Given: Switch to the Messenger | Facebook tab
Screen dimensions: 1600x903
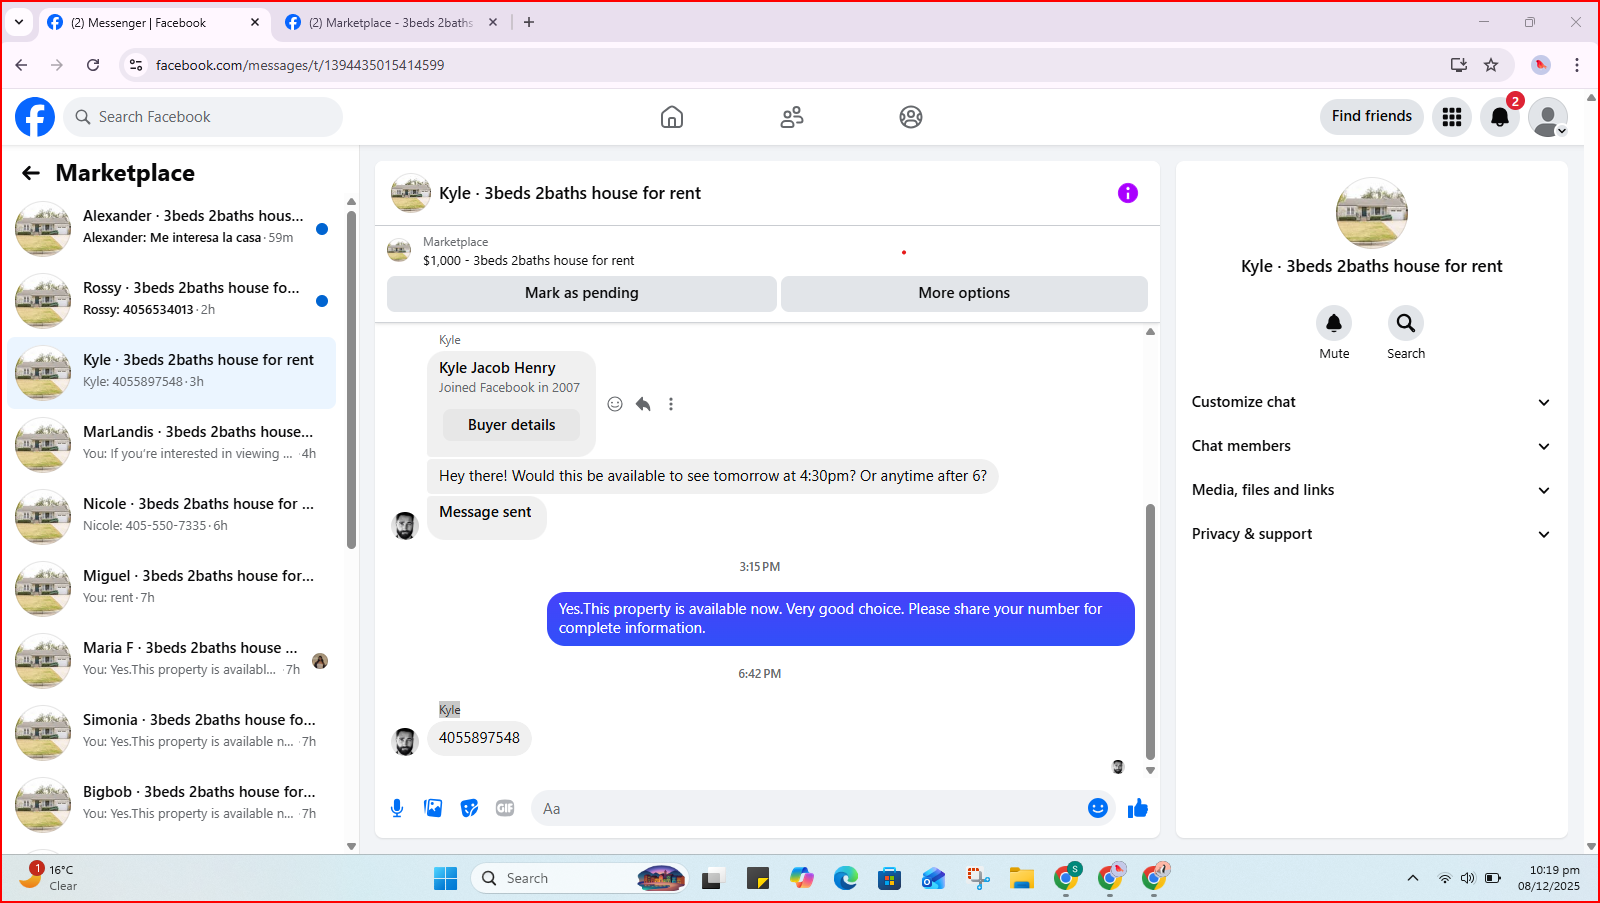Looking at the screenshot, I should point(155,22).
